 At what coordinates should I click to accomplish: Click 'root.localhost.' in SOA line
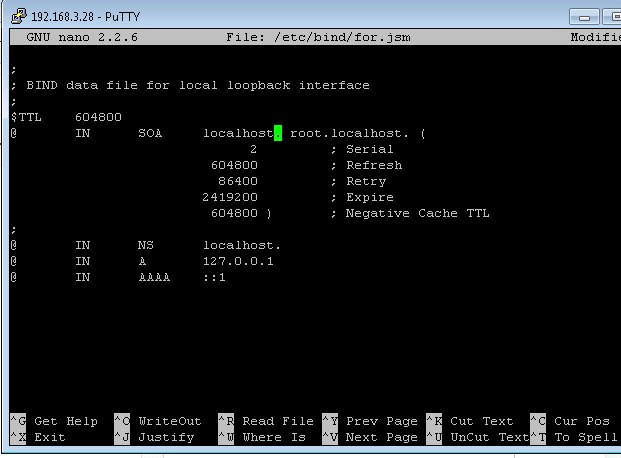[349, 133]
